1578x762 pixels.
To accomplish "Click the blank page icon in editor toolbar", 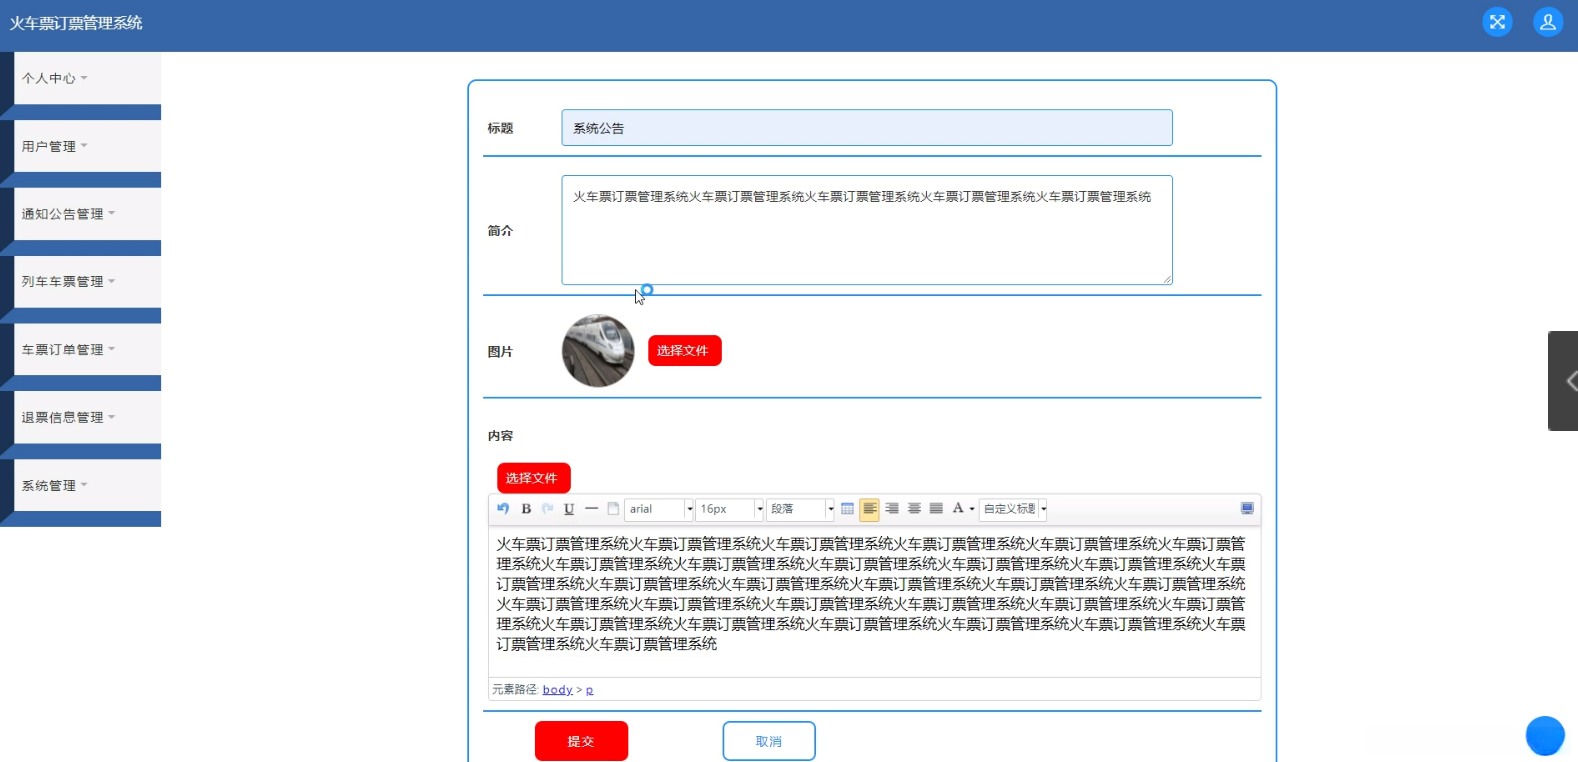I will [613, 509].
